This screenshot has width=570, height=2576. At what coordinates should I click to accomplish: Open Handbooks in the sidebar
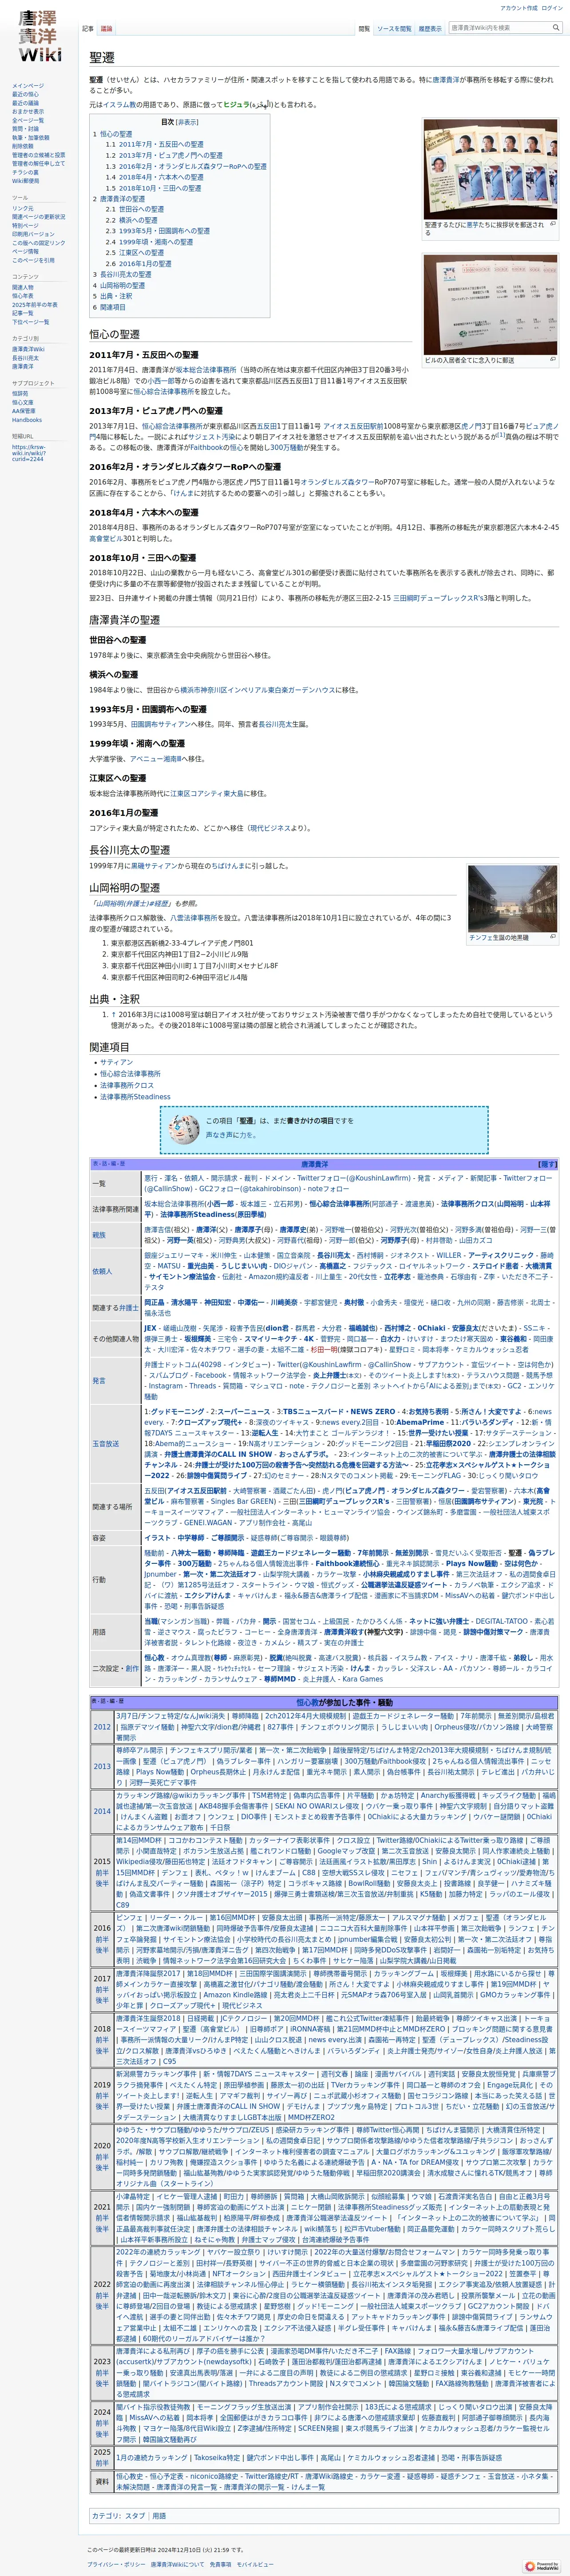27,420
